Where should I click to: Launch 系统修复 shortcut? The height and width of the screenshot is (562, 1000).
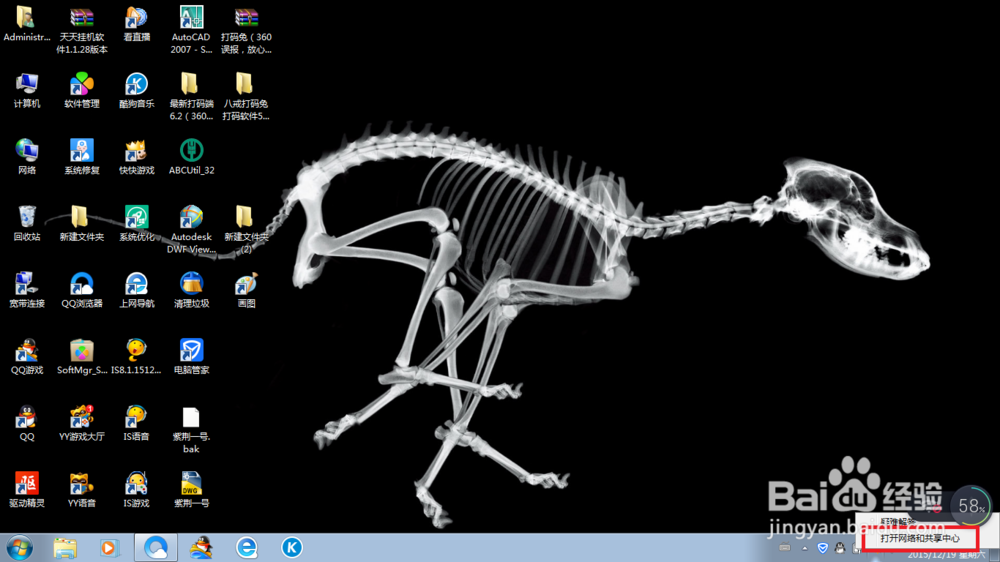82,157
